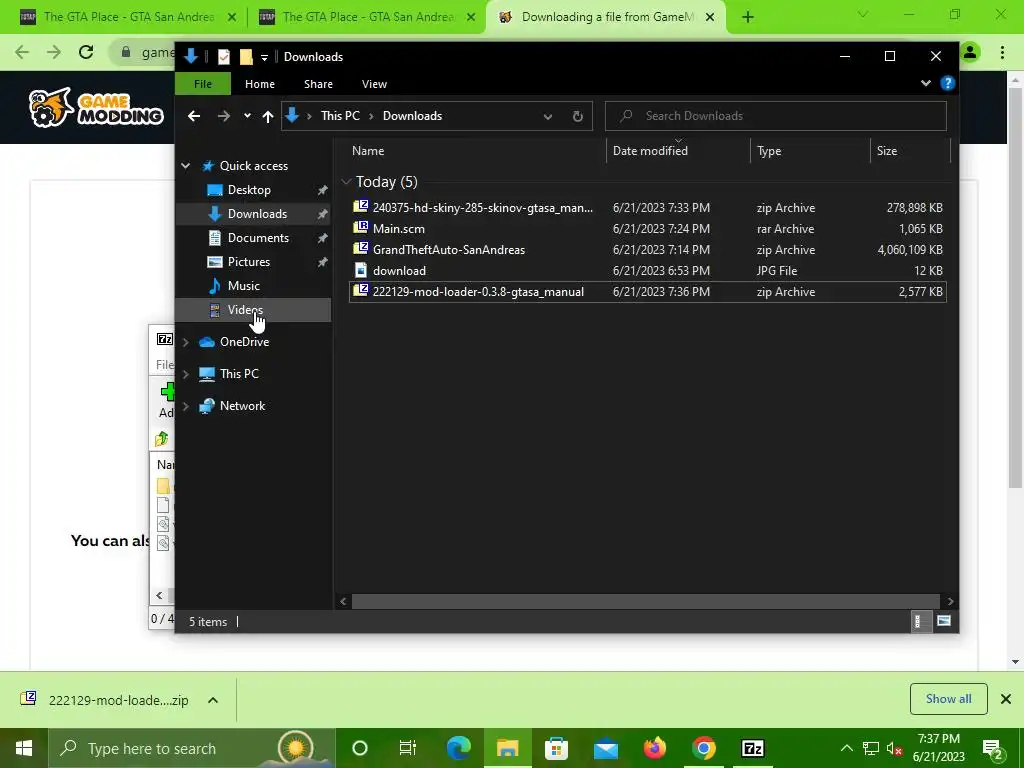Select Videos in navigation pane
The height and width of the screenshot is (768, 1024).
pyautogui.click(x=245, y=310)
